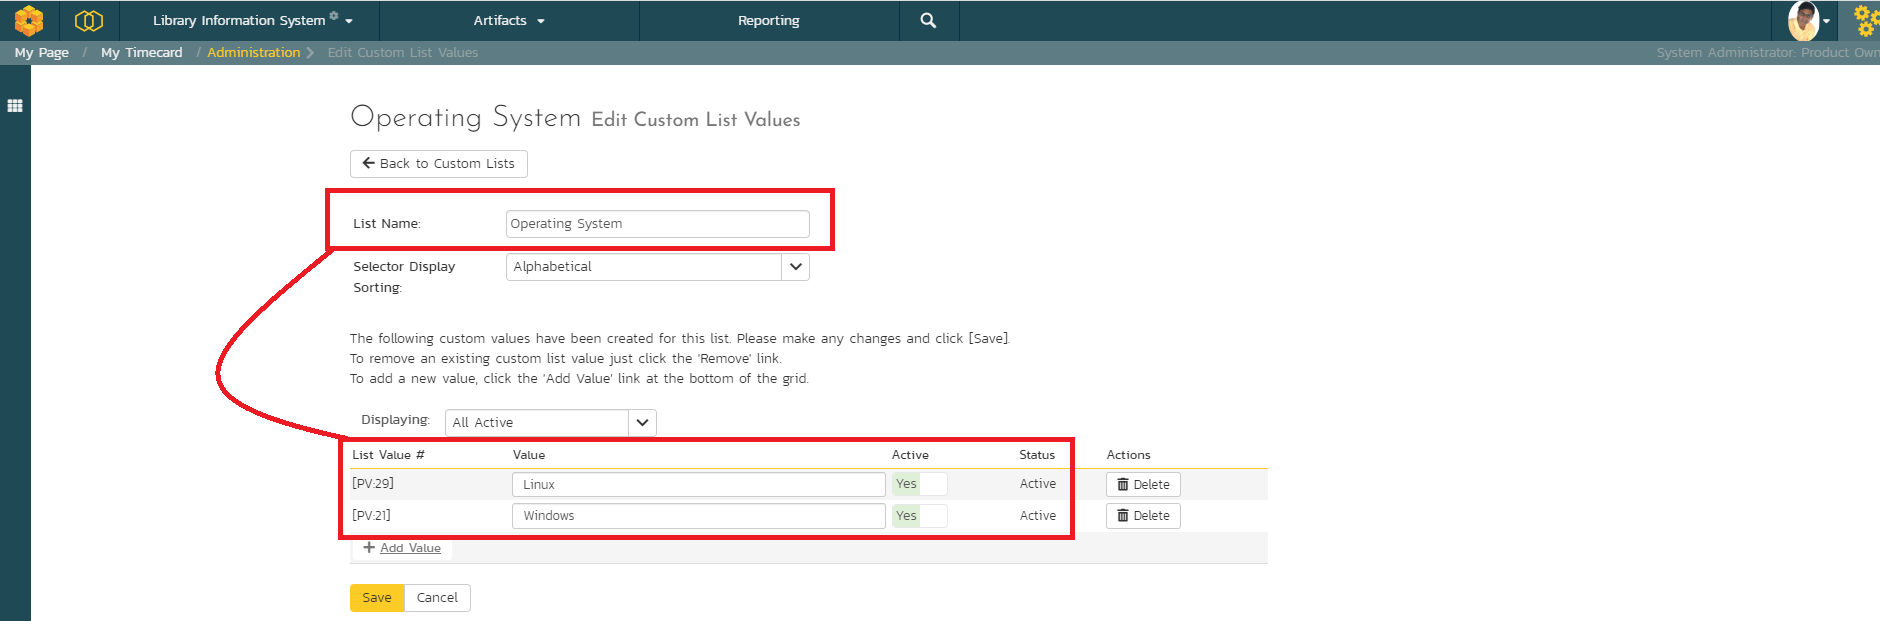Open the sidebar grid icon
Viewport: 1880px width, 621px height.
(15, 106)
